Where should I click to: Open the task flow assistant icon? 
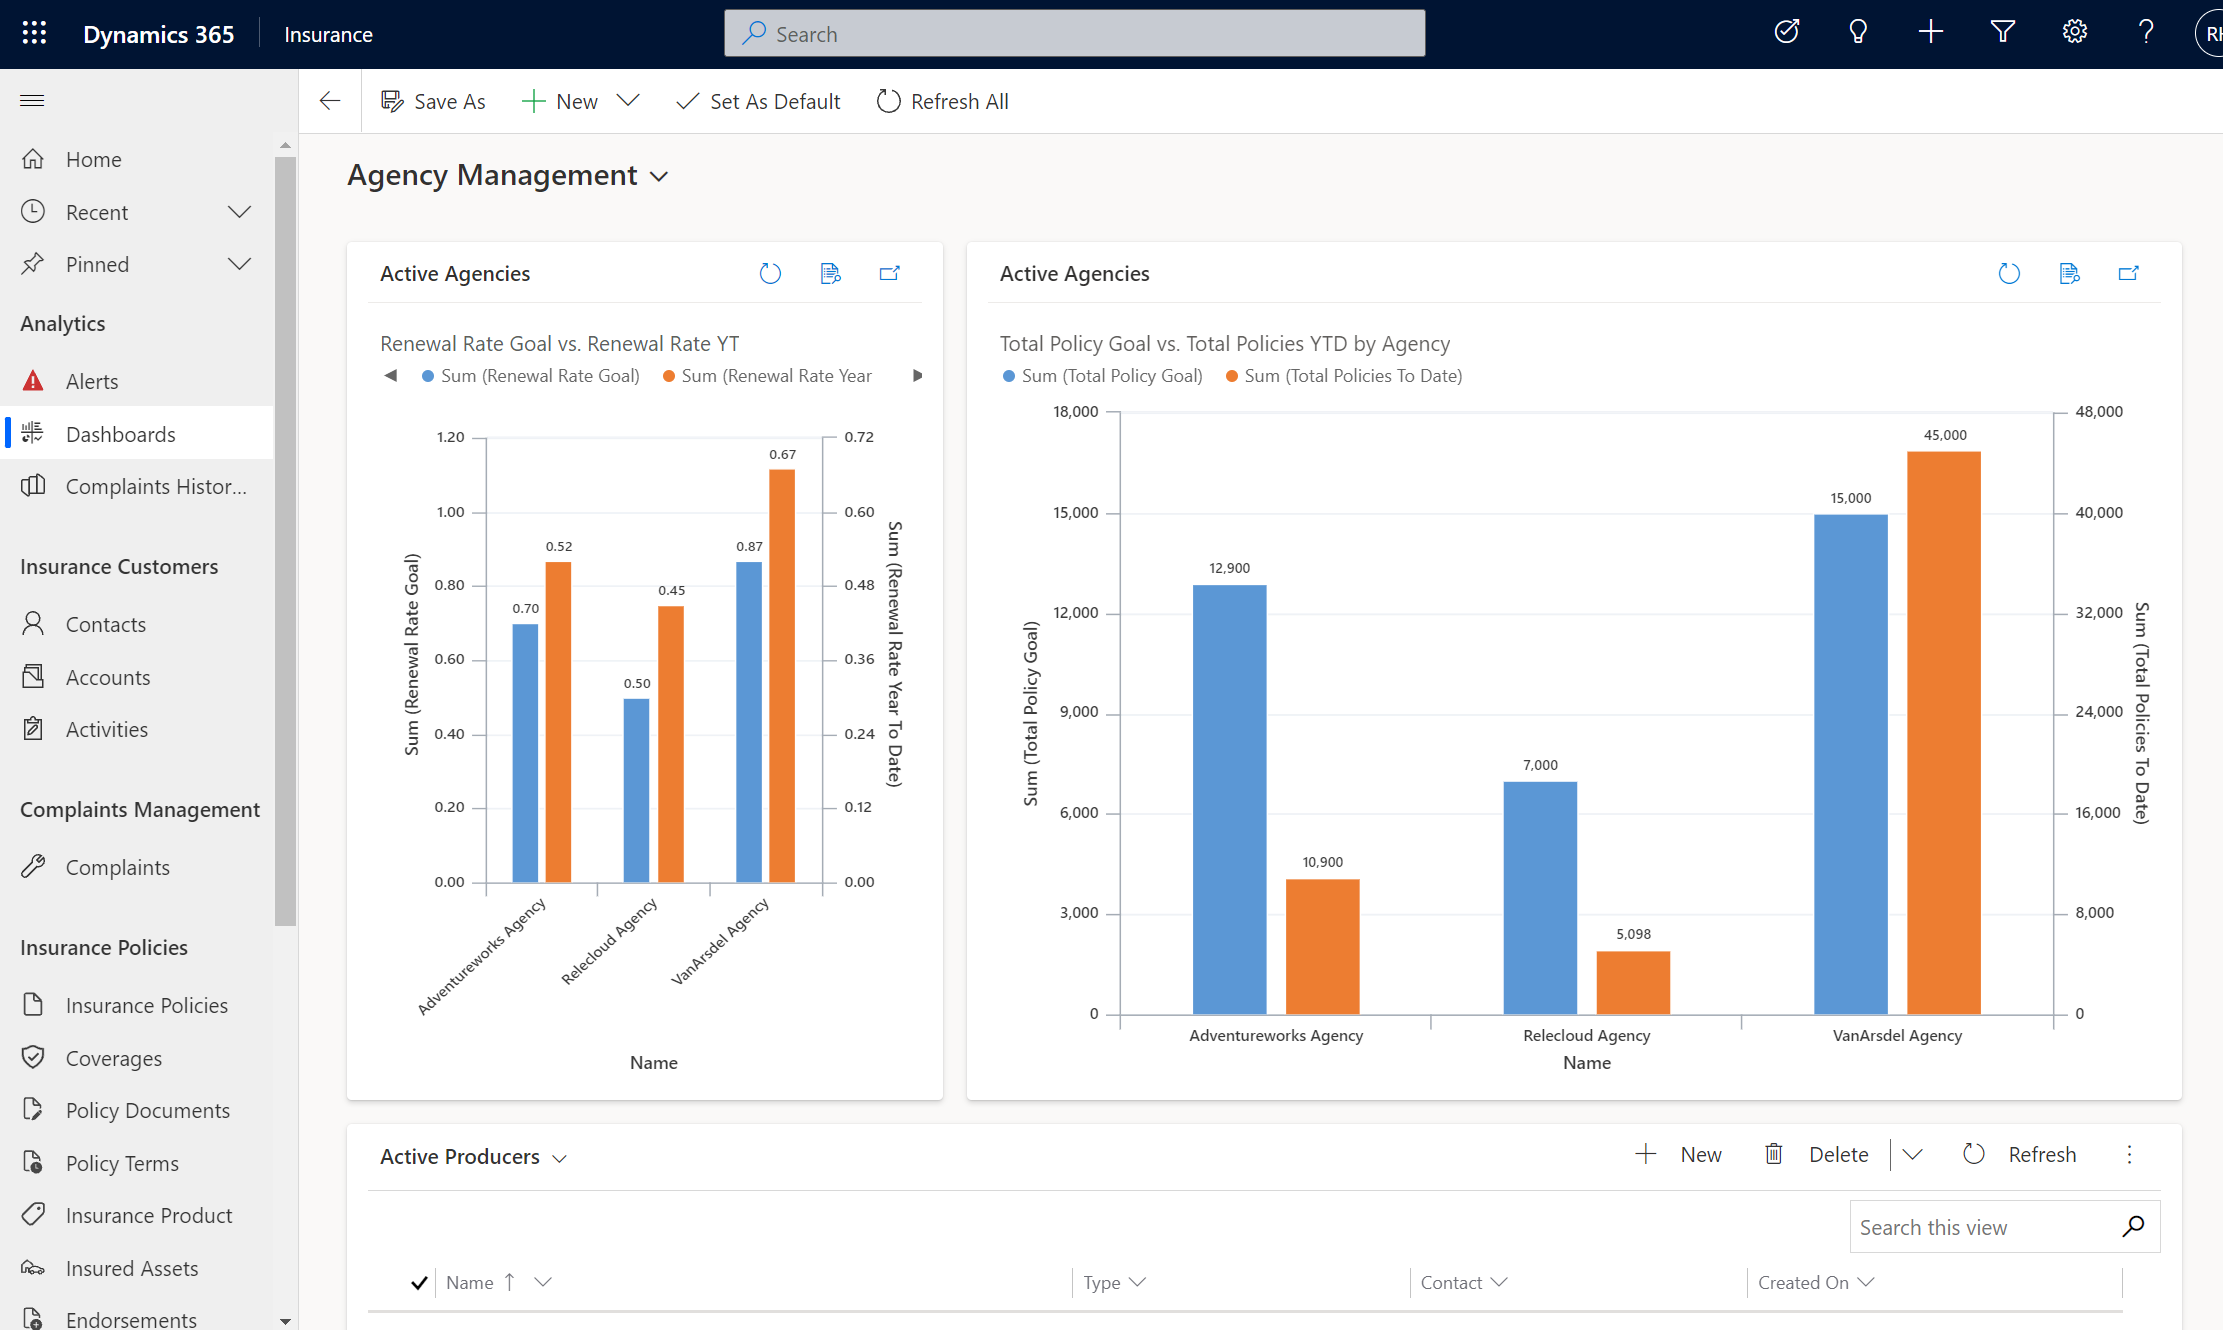point(1787,32)
